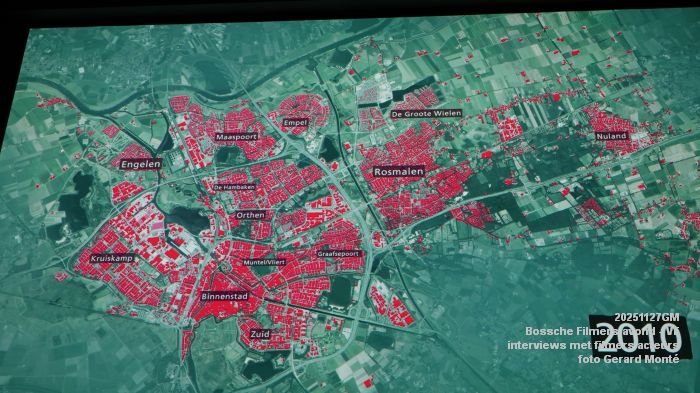Click the 2010 year indicator
Viewport: 700px width, 393px height.
[639, 336]
